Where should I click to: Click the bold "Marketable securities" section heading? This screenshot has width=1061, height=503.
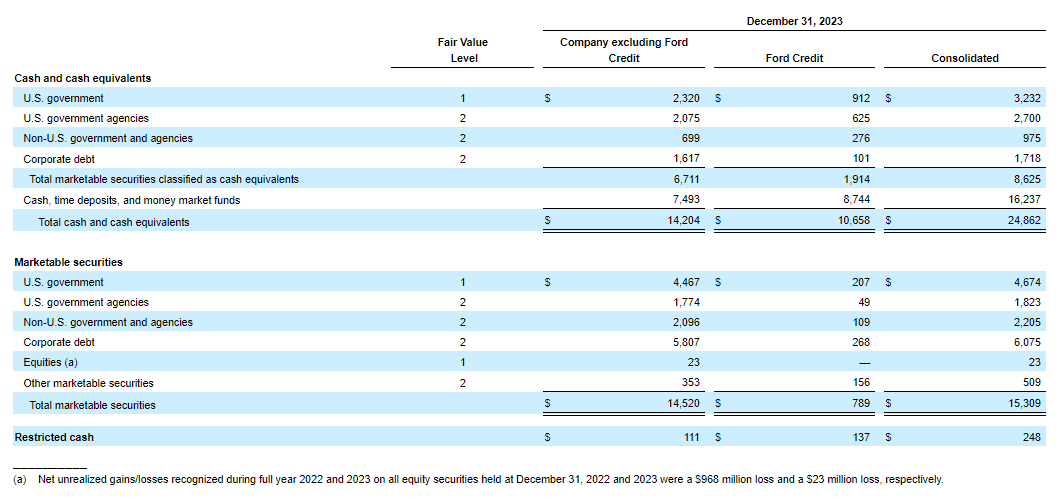point(68,262)
